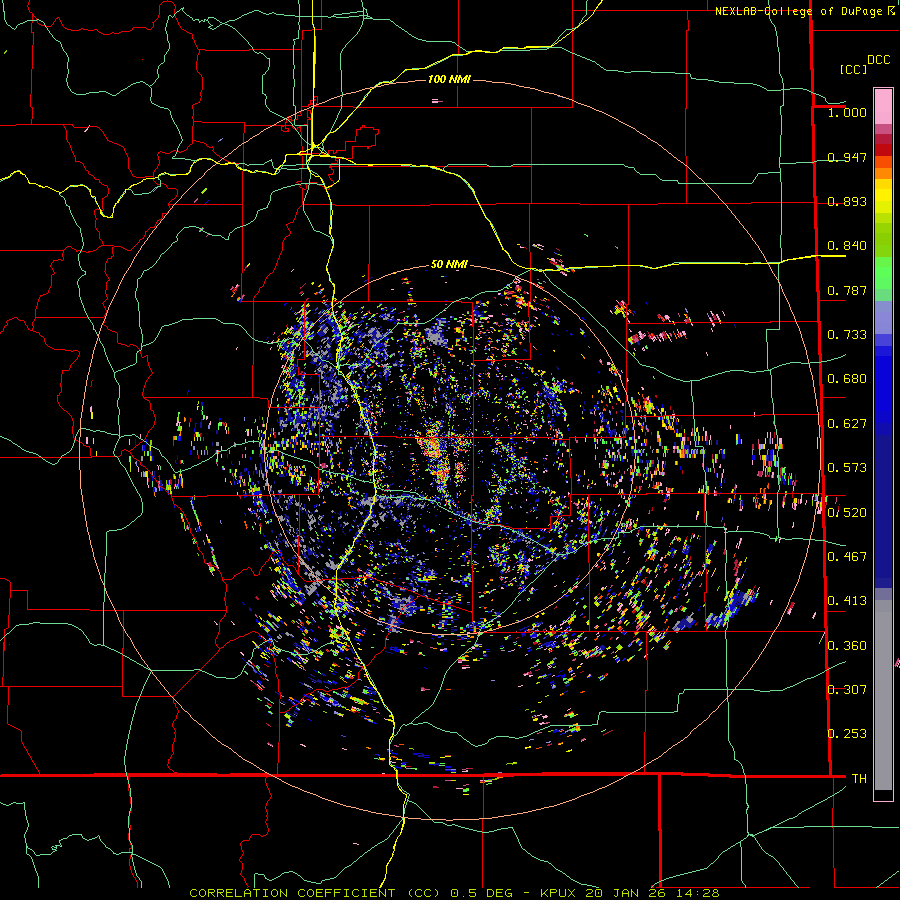Image resolution: width=900 pixels, height=900 pixels.
Task: Click the 0.573 scale value
Action: click(x=847, y=468)
